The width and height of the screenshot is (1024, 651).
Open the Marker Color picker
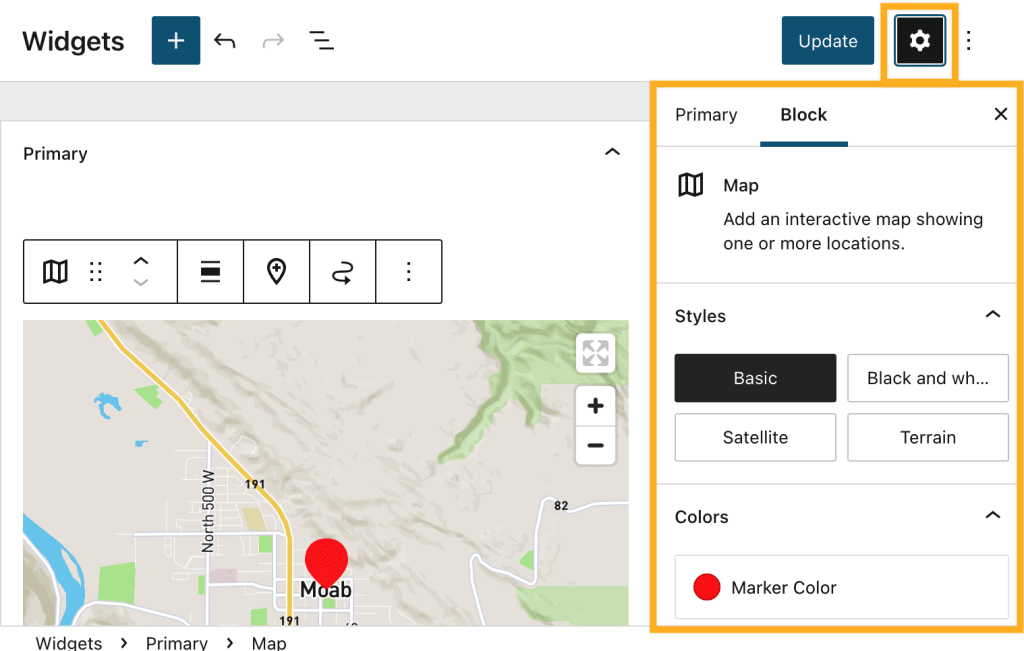707,587
